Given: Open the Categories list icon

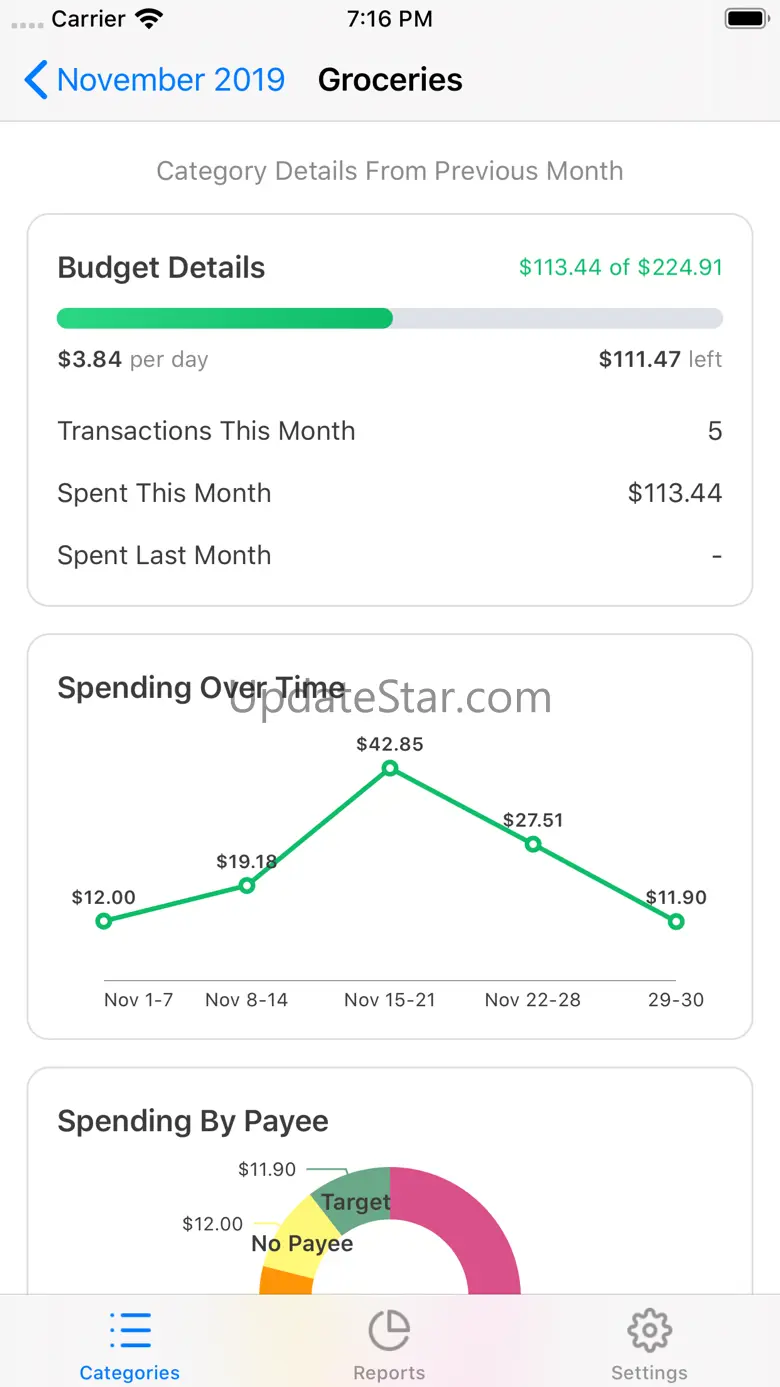Looking at the screenshot, I should (x=130, y=1331).
